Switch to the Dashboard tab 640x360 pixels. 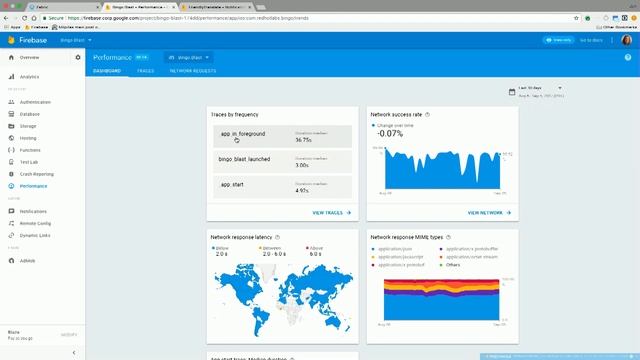click(x=107, y=71)
